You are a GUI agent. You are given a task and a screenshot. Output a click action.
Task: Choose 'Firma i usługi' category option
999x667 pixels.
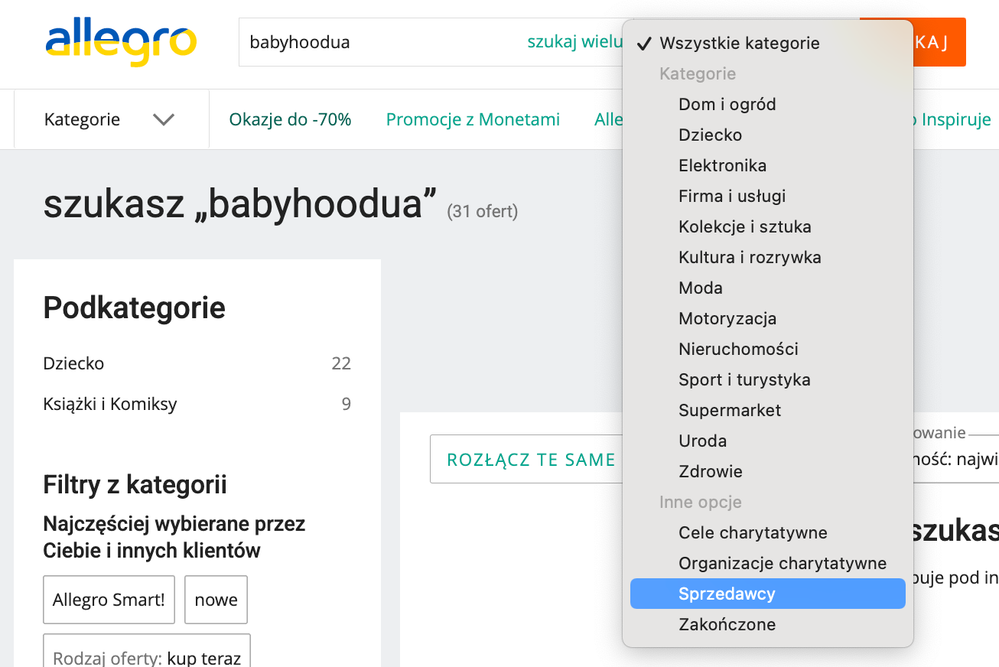coord(767,196)
